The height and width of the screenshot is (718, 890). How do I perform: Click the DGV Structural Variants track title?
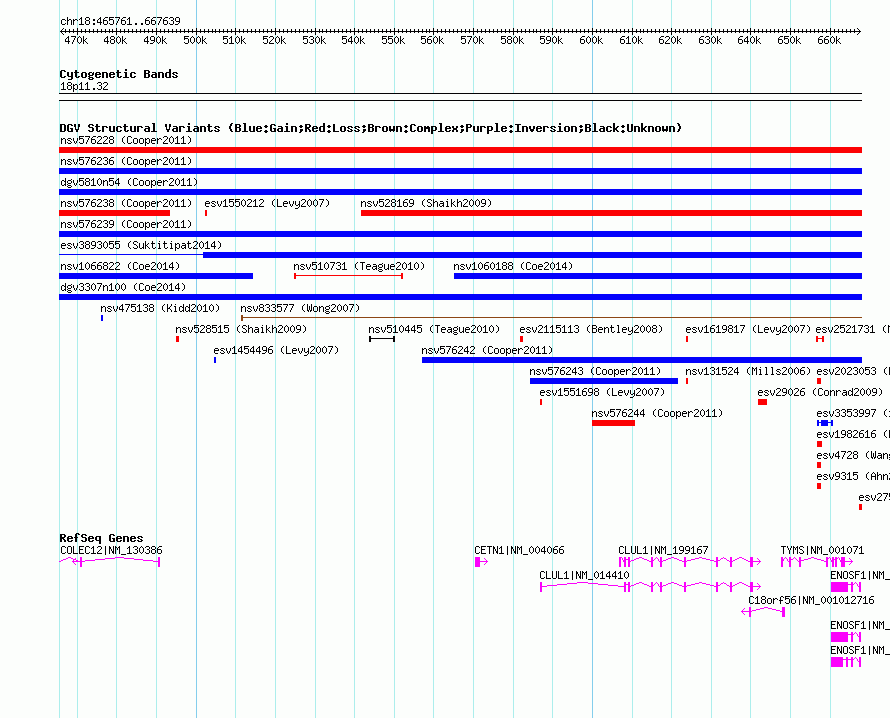point(371,128)
